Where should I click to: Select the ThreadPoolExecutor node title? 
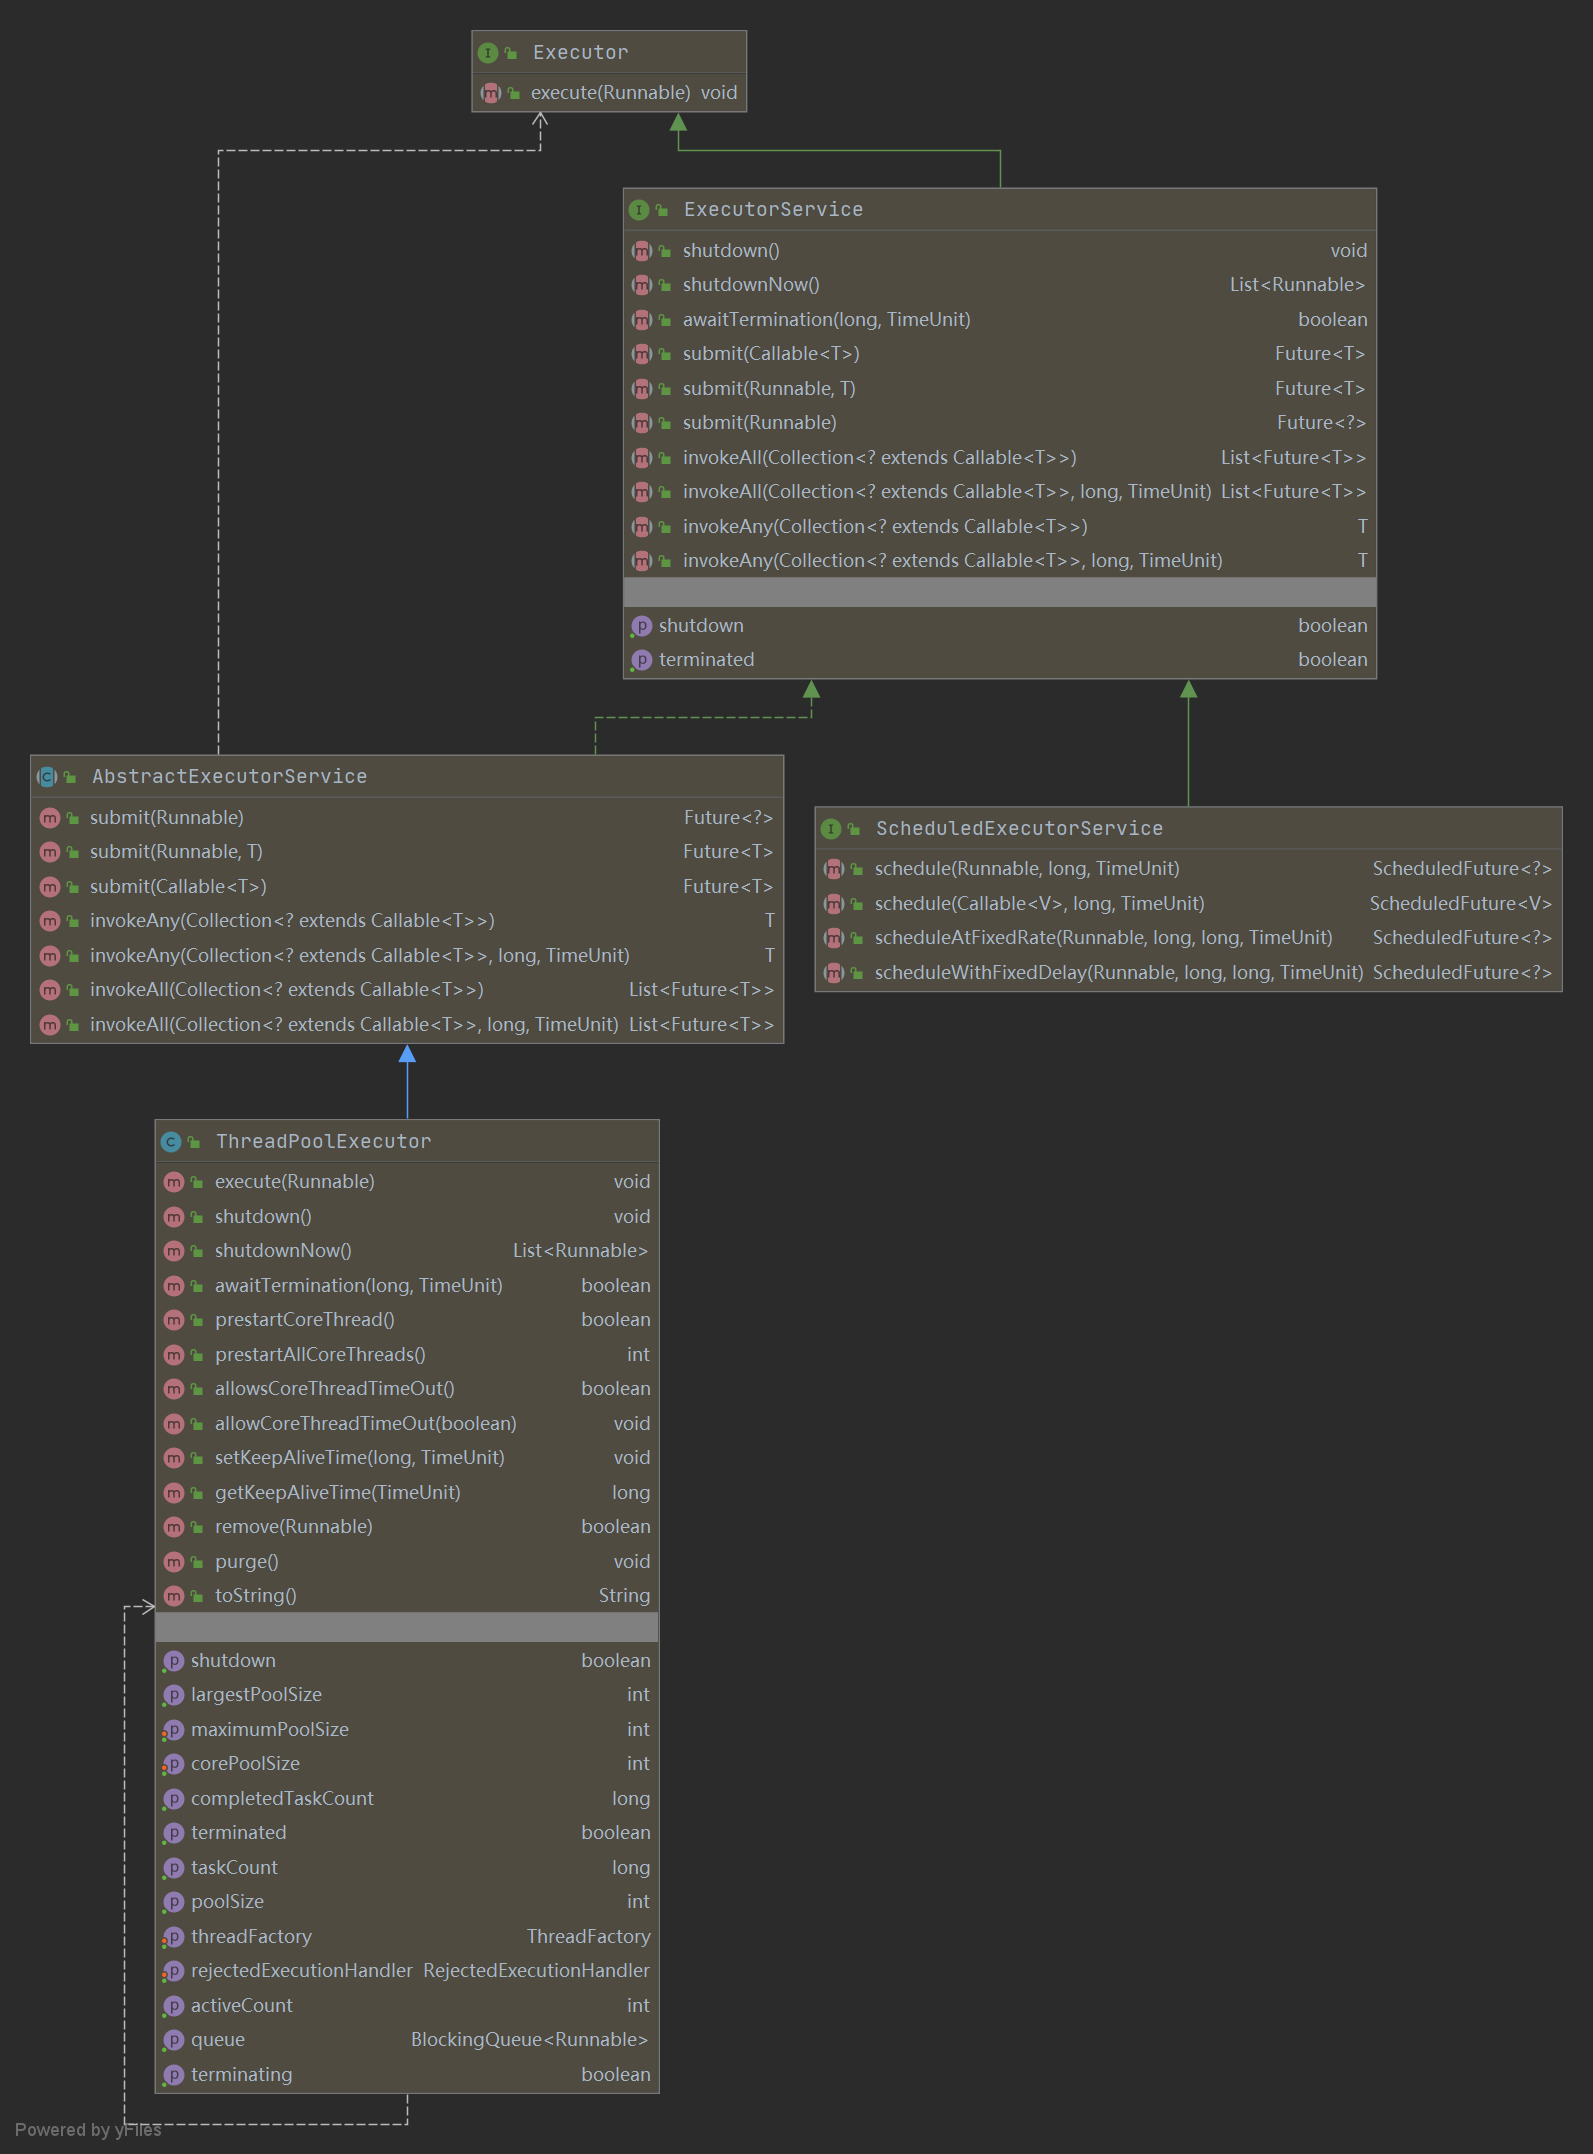(x=323, y=1142)
